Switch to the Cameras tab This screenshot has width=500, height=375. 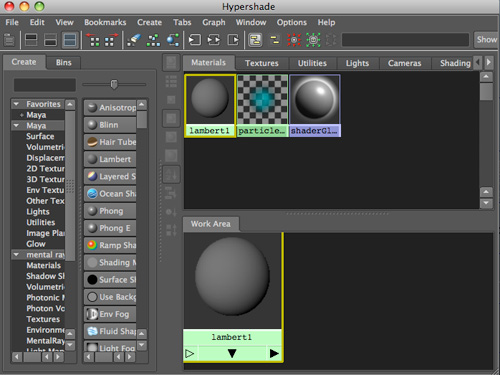404,63
